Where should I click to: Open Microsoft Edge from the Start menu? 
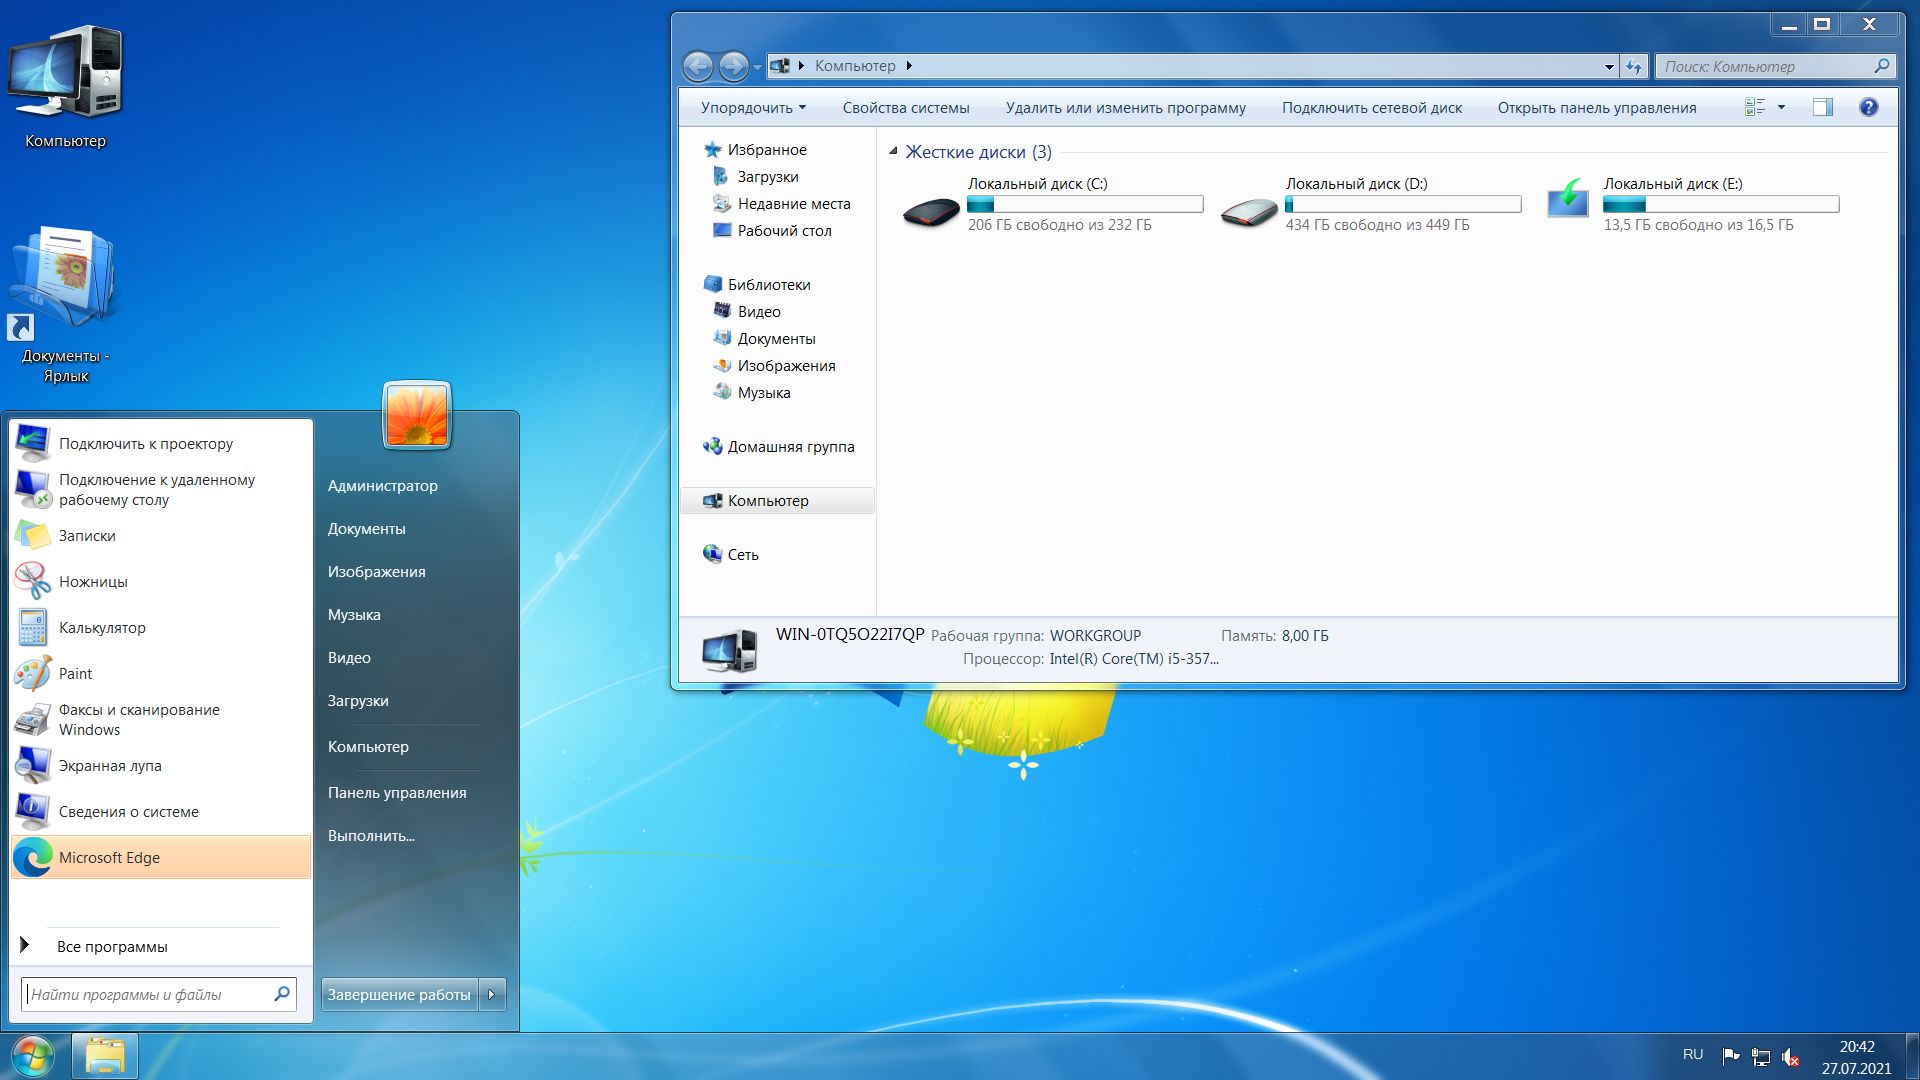[109, 857]
